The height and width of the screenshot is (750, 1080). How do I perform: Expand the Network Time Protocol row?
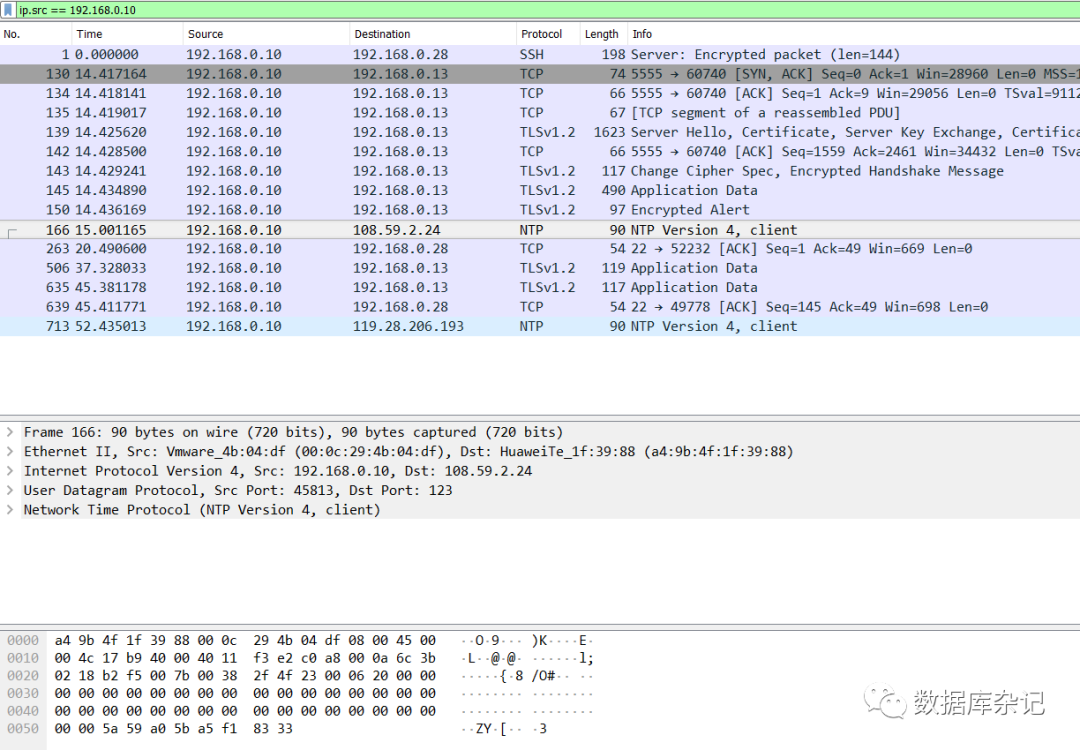[x=10, y=510]
